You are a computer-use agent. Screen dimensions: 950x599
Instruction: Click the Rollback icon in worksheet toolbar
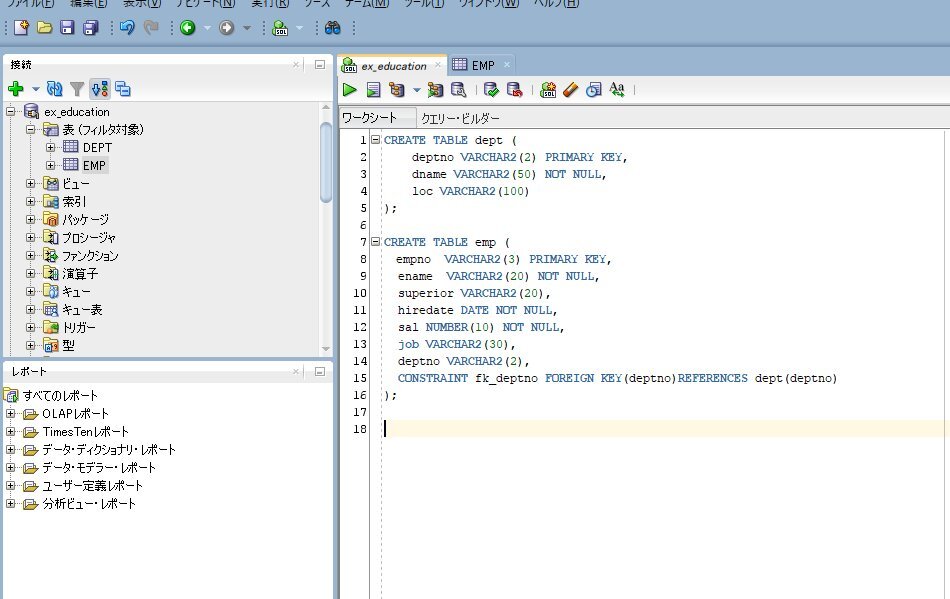(x=514, y=90)
